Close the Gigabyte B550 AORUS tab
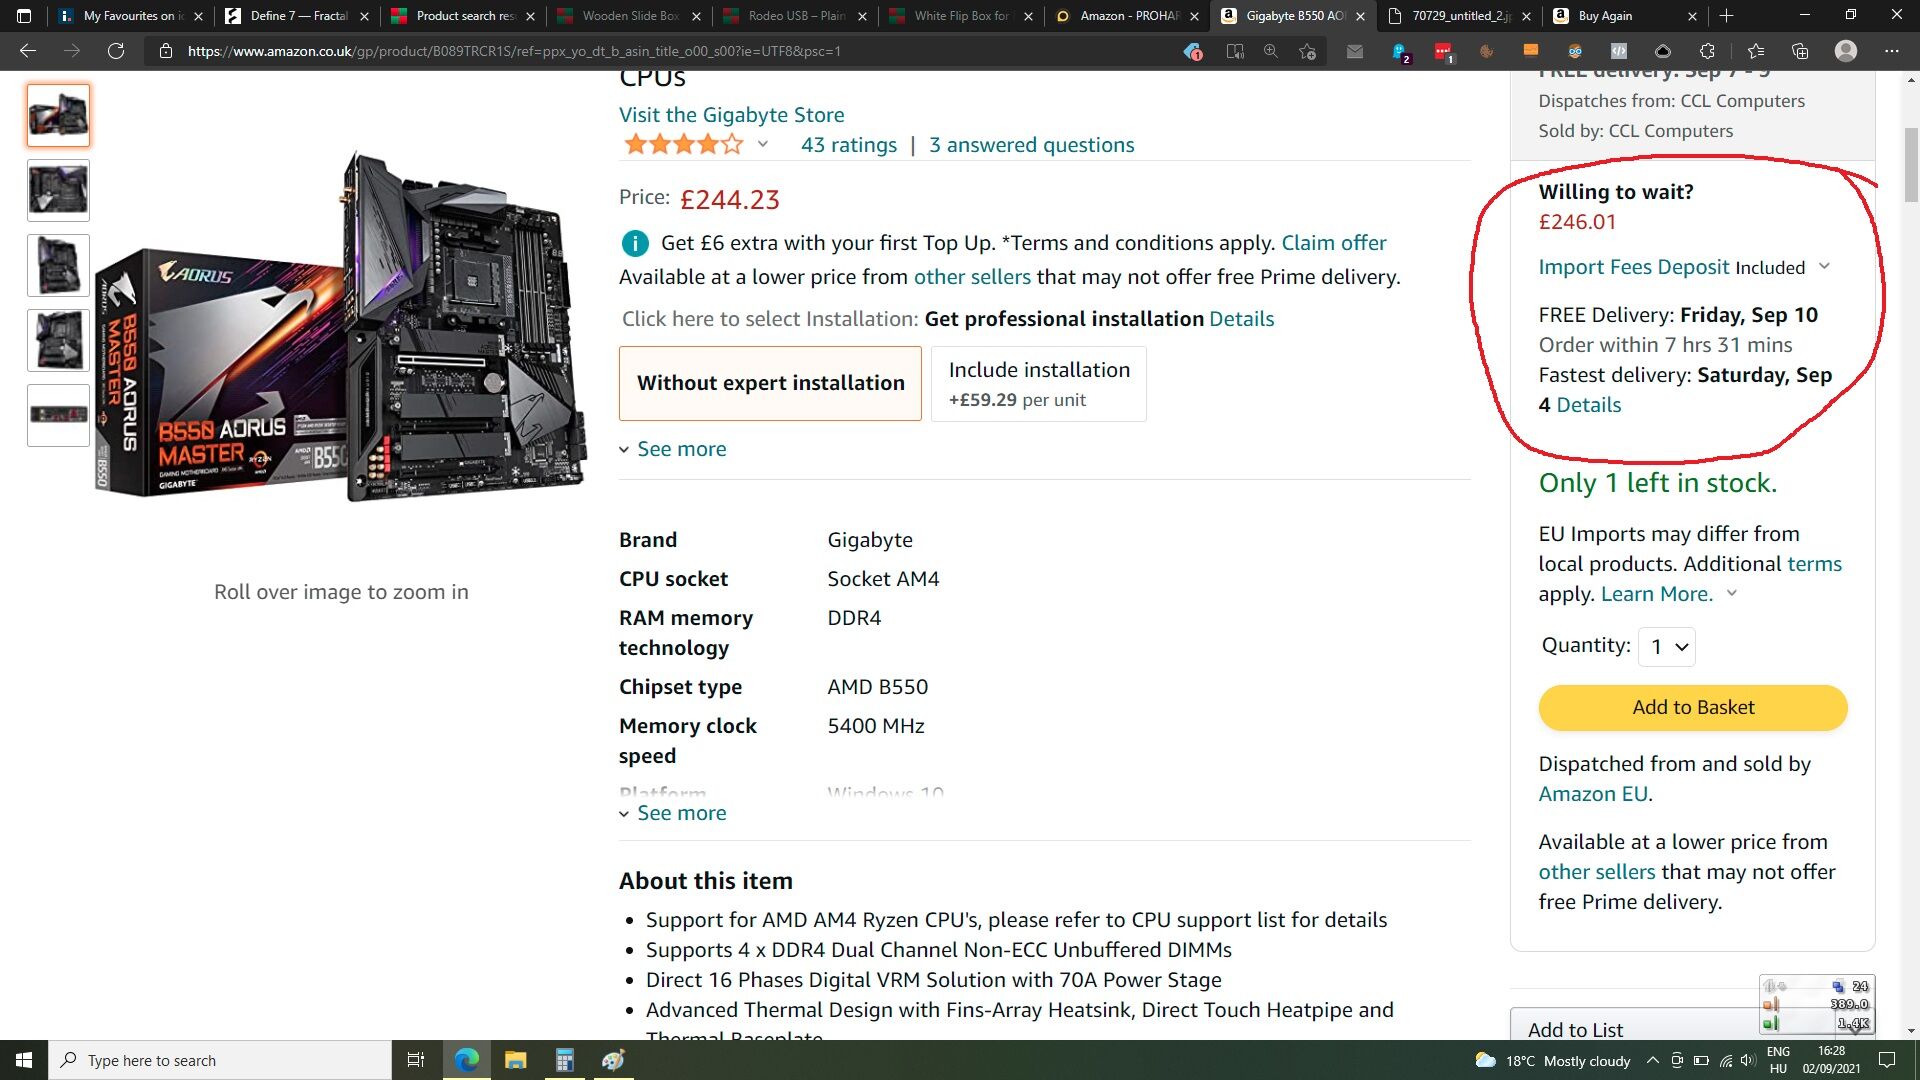1920x1080 pixels. click(x=1360, y=16)
